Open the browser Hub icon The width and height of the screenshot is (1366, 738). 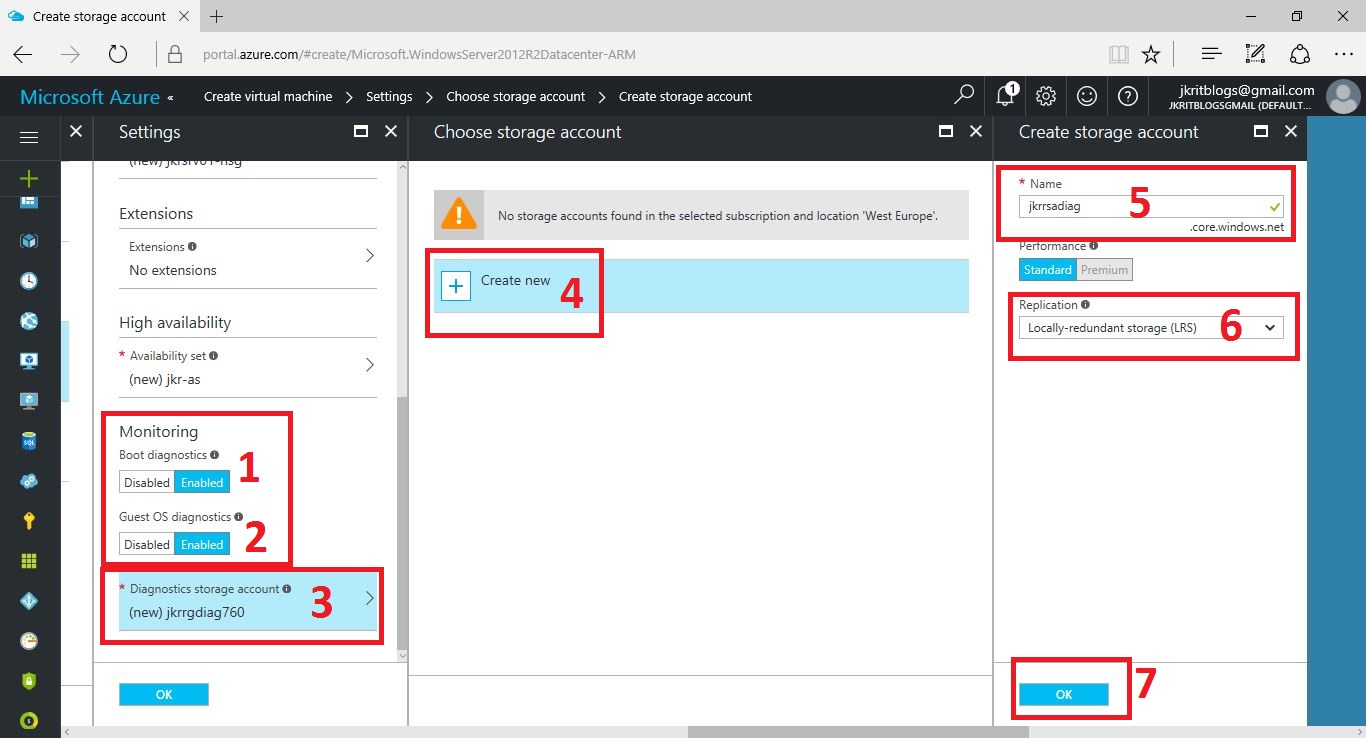tap(1211, 54)
